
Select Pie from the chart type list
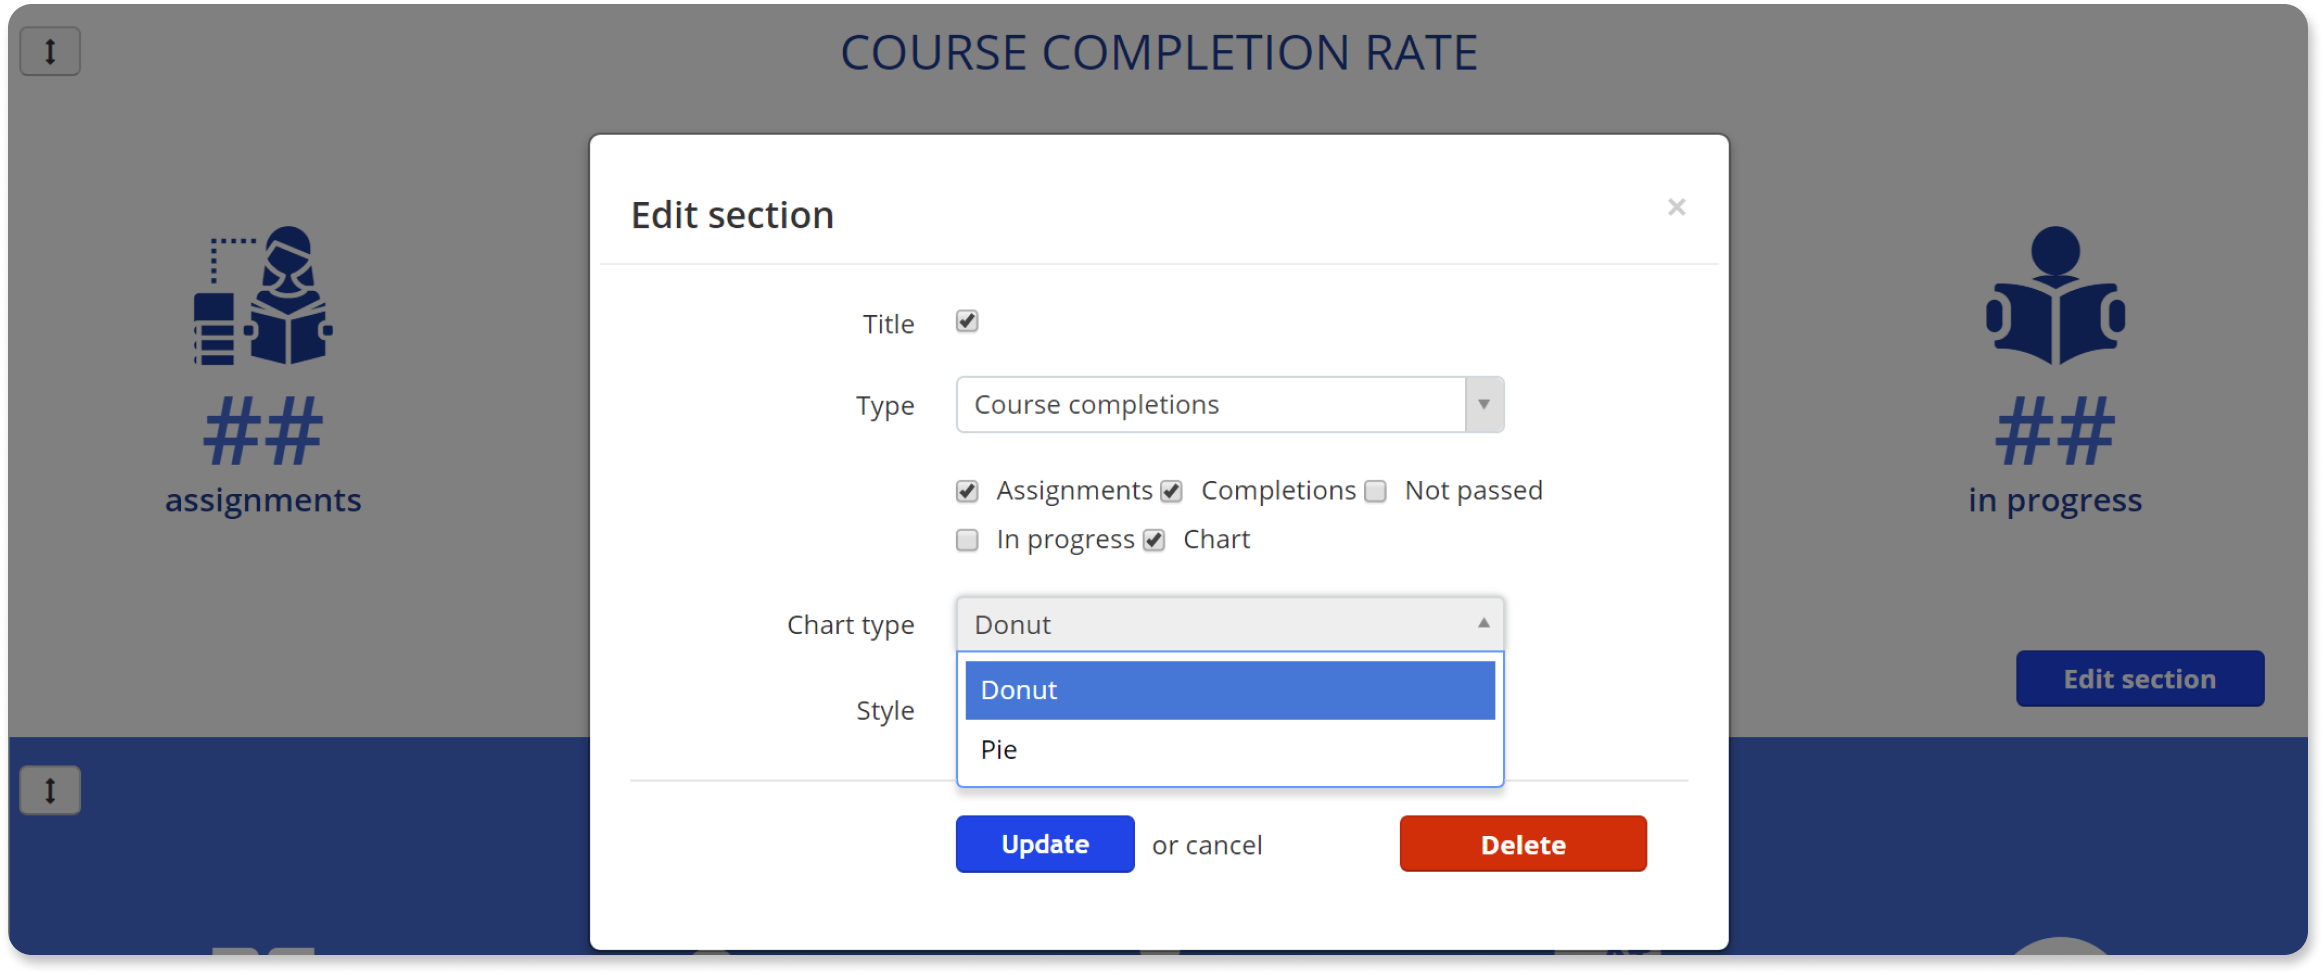pyautogui.click(x=1229, y=749)
